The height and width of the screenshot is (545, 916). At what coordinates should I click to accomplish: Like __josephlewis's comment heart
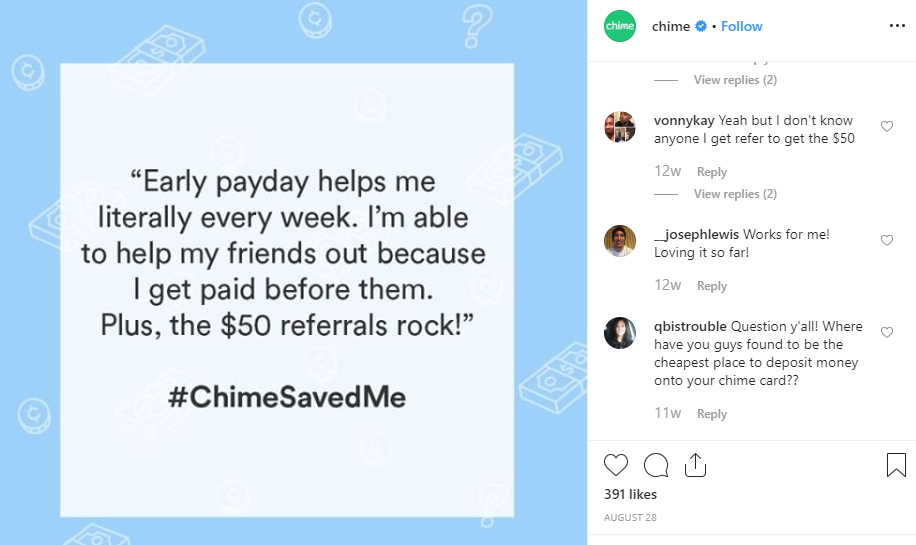pos(887,240)
